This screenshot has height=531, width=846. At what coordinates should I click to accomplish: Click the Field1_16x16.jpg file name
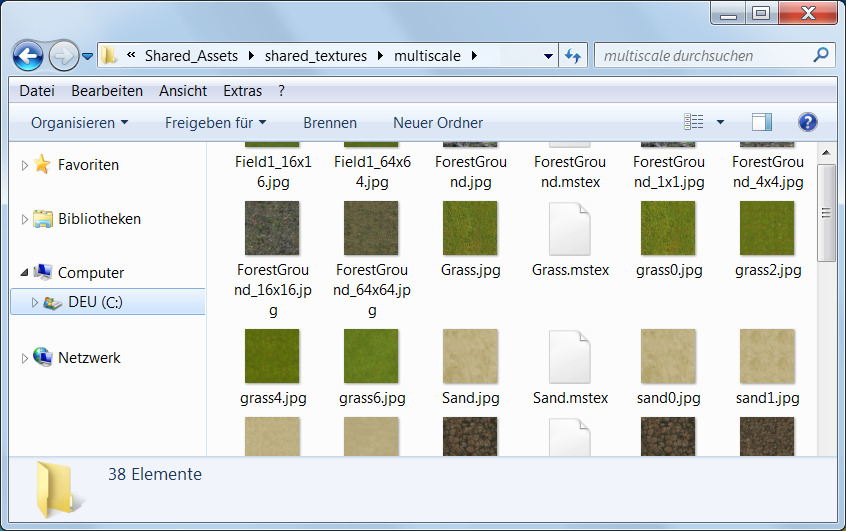[x=273, y=172]
